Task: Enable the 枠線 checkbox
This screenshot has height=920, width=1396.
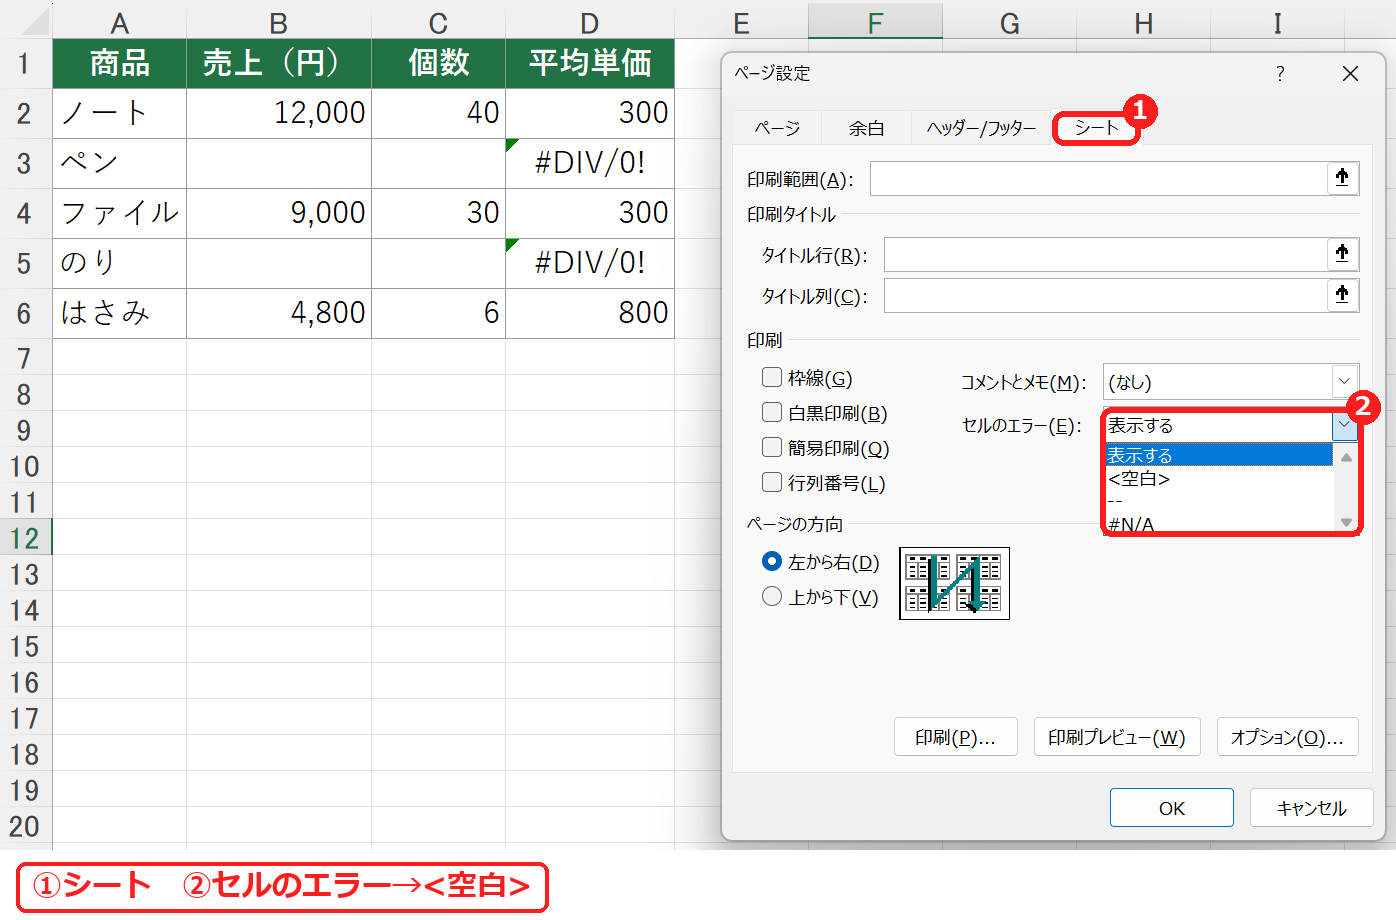Action: pyautogui.click(x=772, y=377)
